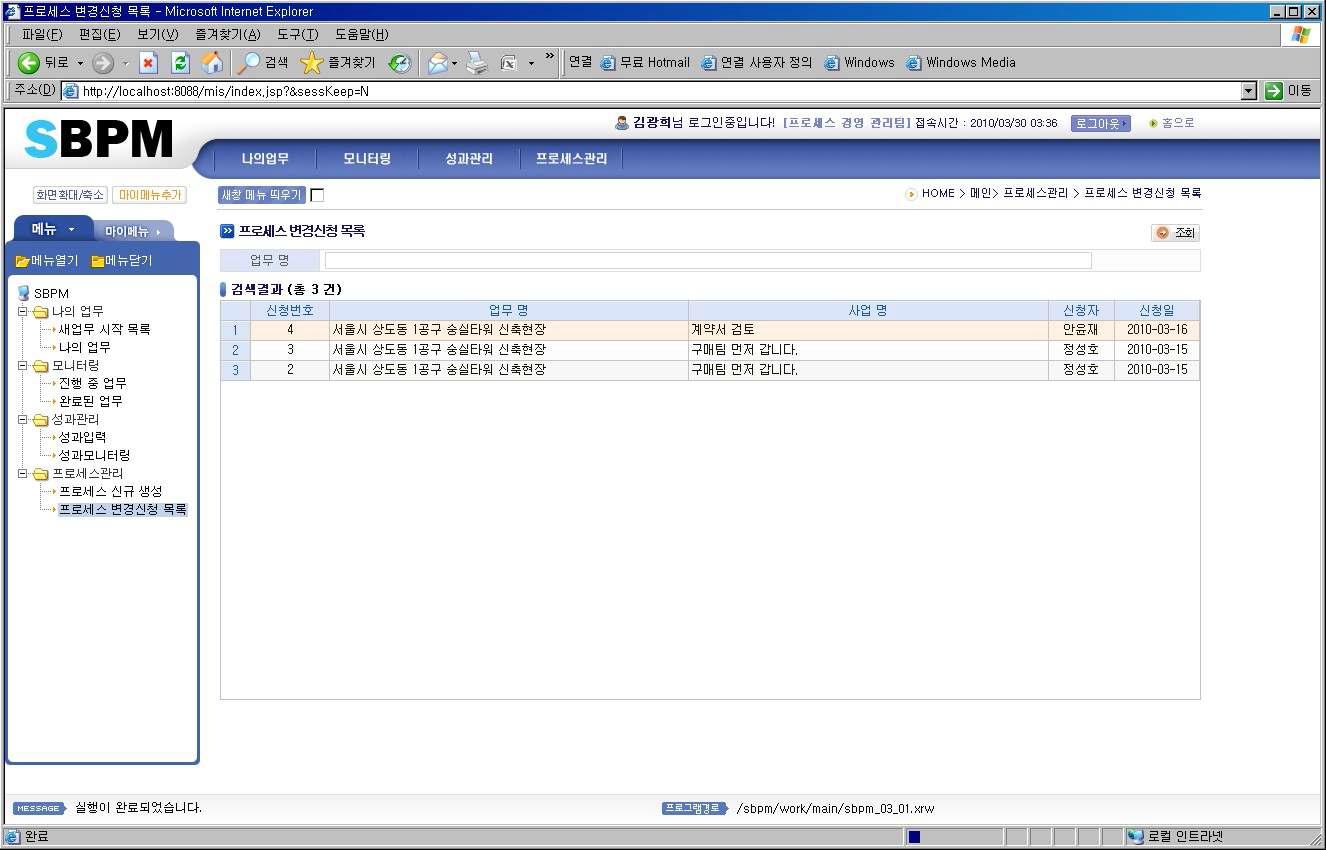Click the Windows Media link

point(961,62)
